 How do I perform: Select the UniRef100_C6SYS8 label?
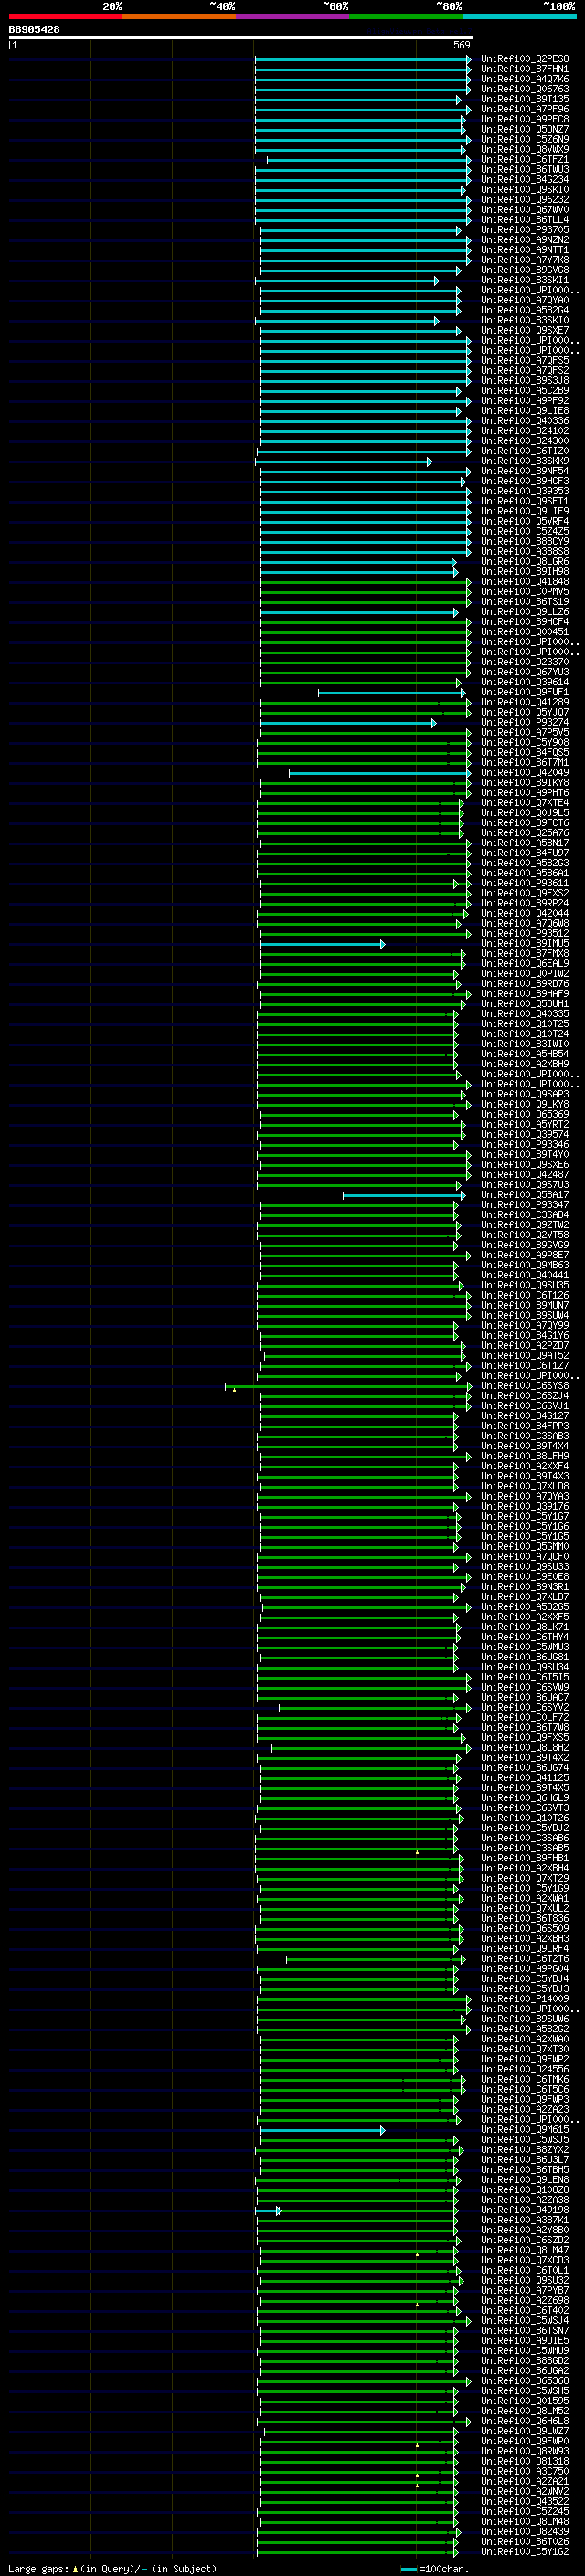(x=525, y=1386)
